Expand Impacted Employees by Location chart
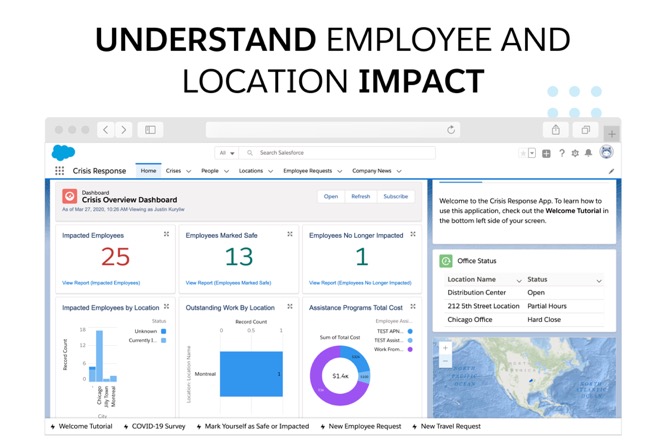 pyautogui.click(x=166, y=306)
